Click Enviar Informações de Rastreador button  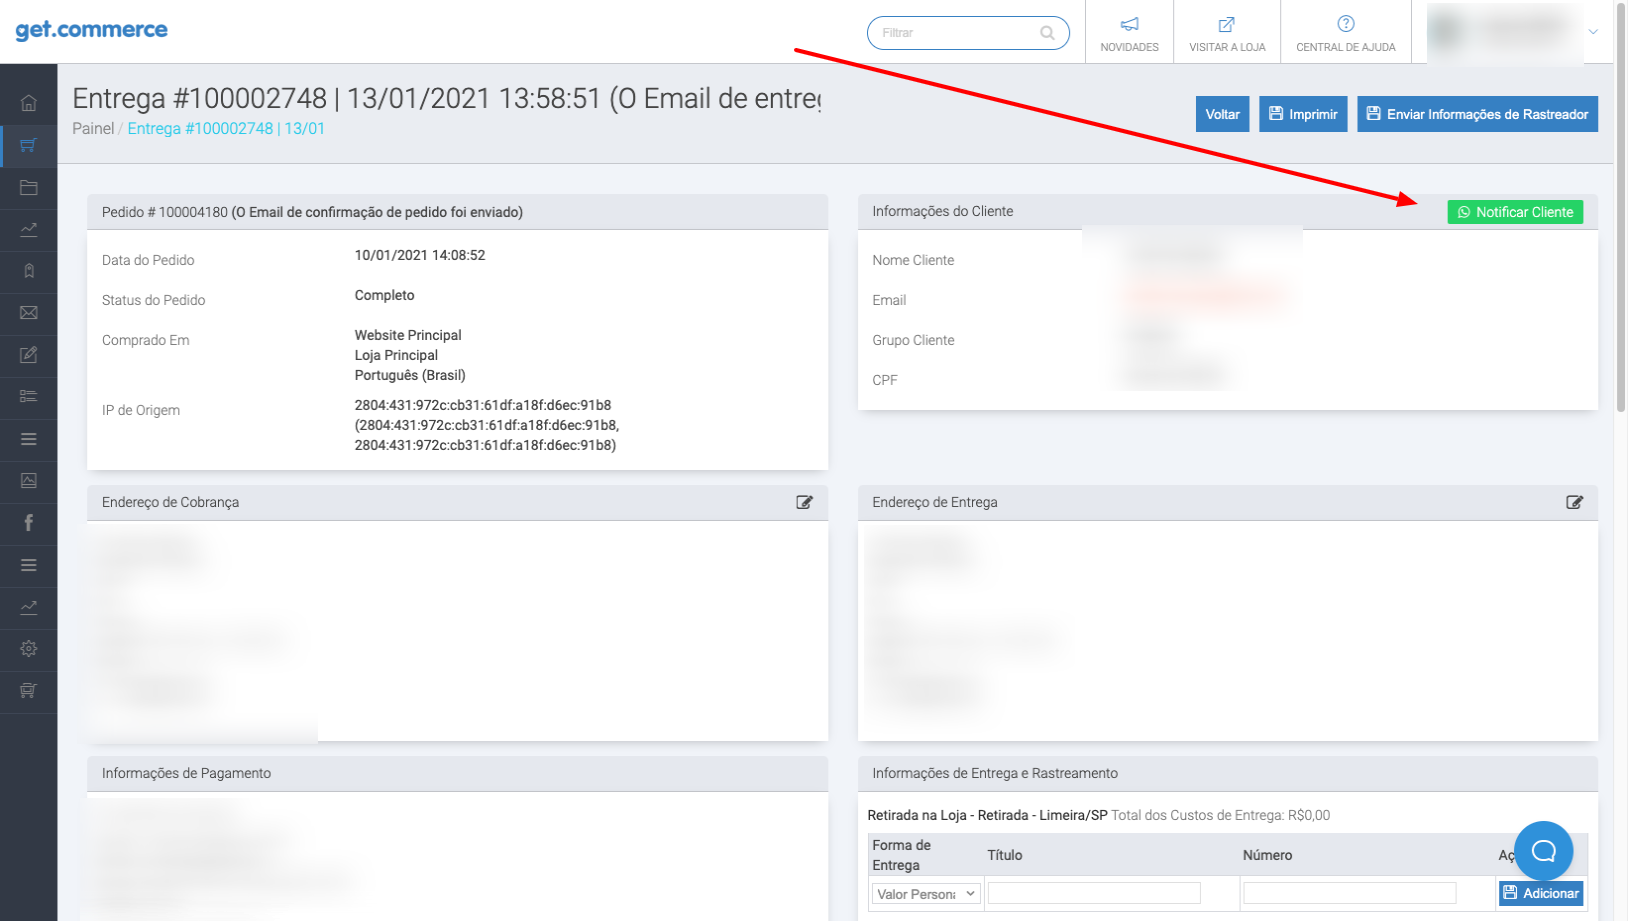coord(1476,114)
